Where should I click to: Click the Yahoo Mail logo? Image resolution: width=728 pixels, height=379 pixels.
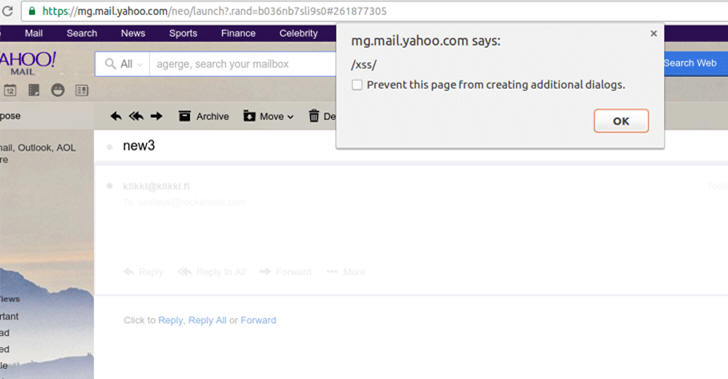27,63
